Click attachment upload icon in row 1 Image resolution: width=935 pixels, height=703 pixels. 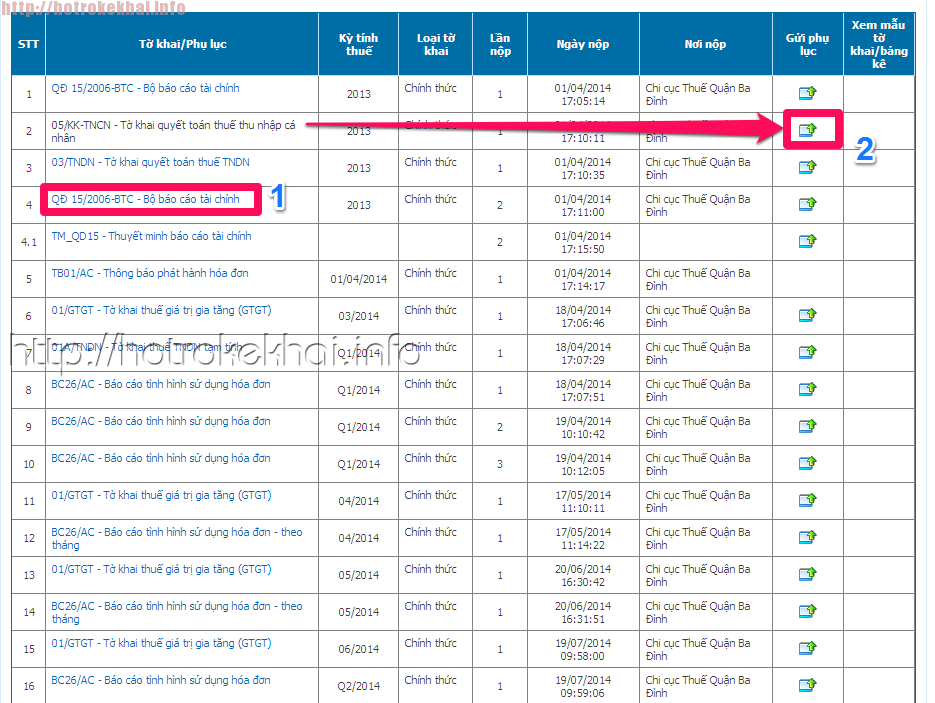[807, 94]
